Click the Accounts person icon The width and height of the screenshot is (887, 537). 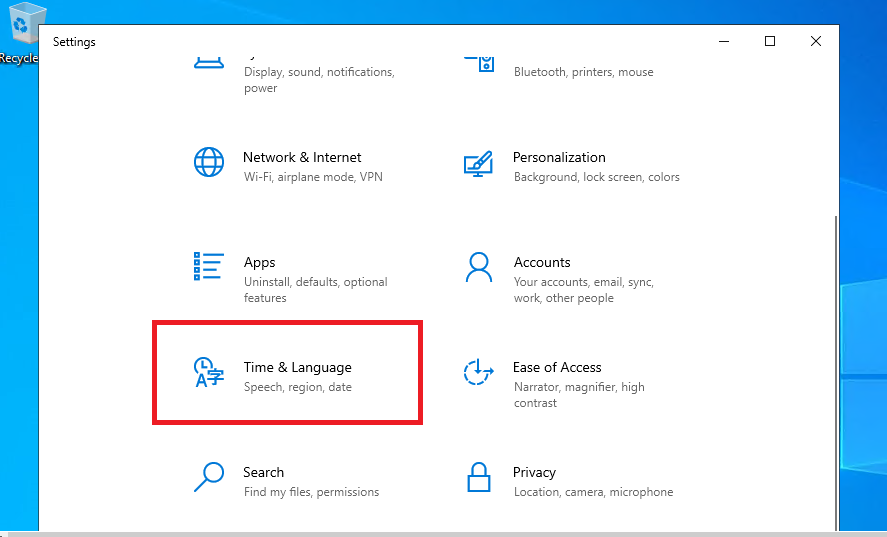click(x=479, y=267)
